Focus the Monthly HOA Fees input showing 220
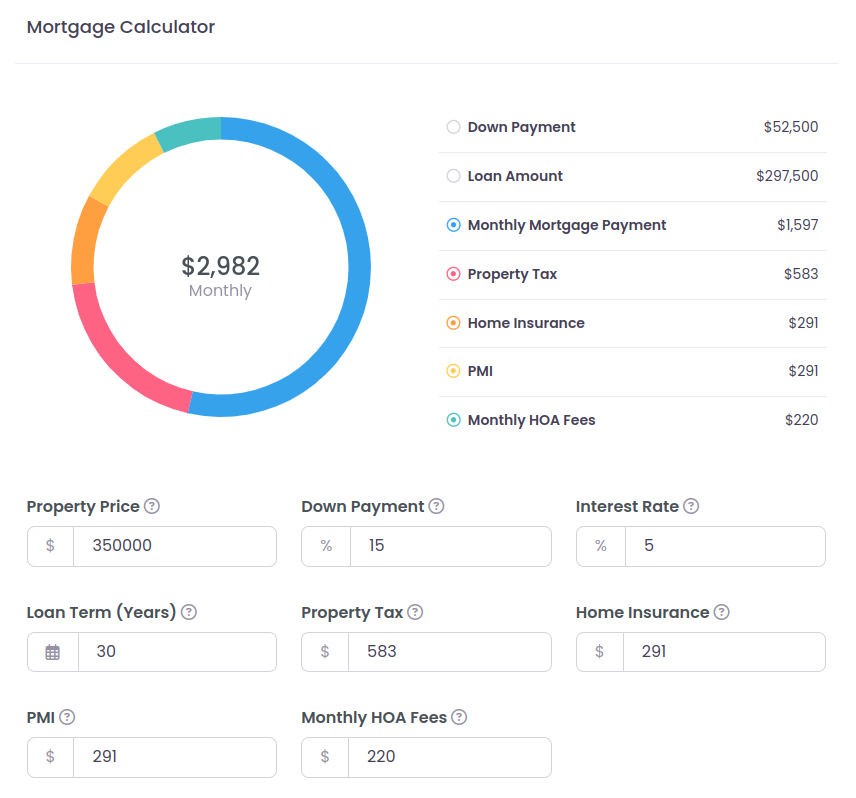This screenshot has height=798, width=856. [450, 757]
